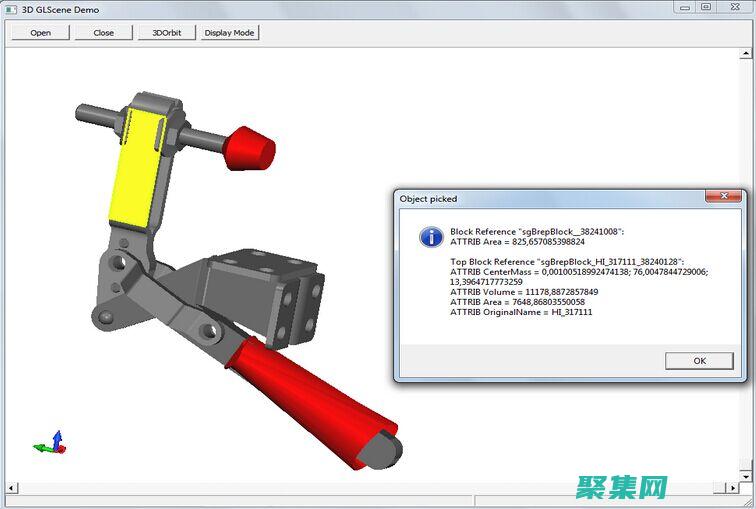The image size is (756, 509).
Task: Confirm the dialog with OK
Action: [x=699, y=361]
